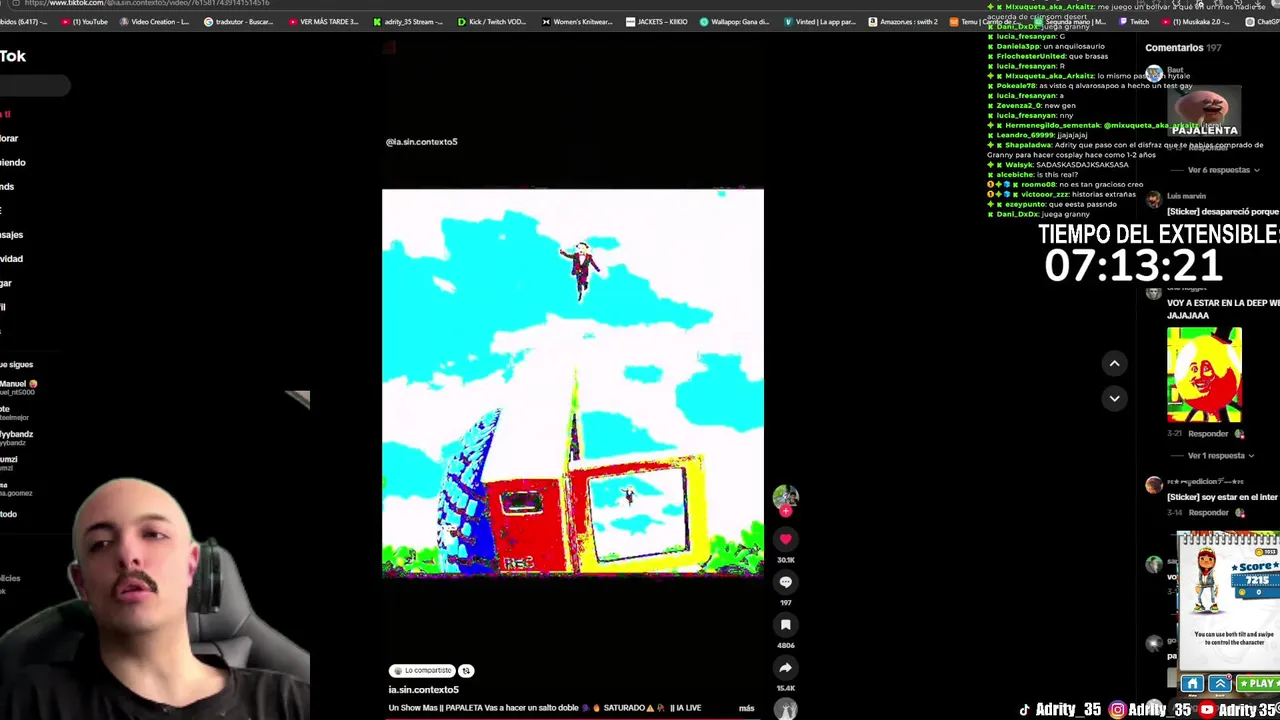Click the @ia.sin.contexto5 watermark above the video

point(421,142)
